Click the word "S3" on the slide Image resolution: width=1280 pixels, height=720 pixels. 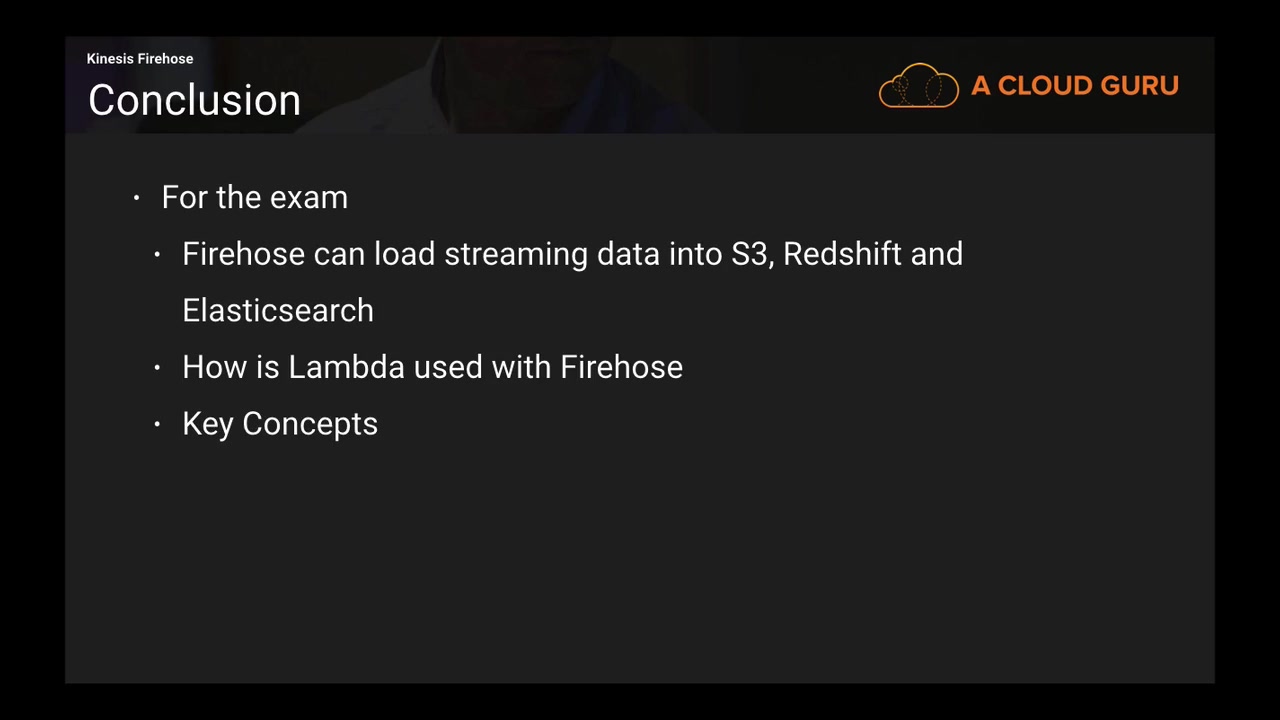pyautogui.click(x=750, y=254)
